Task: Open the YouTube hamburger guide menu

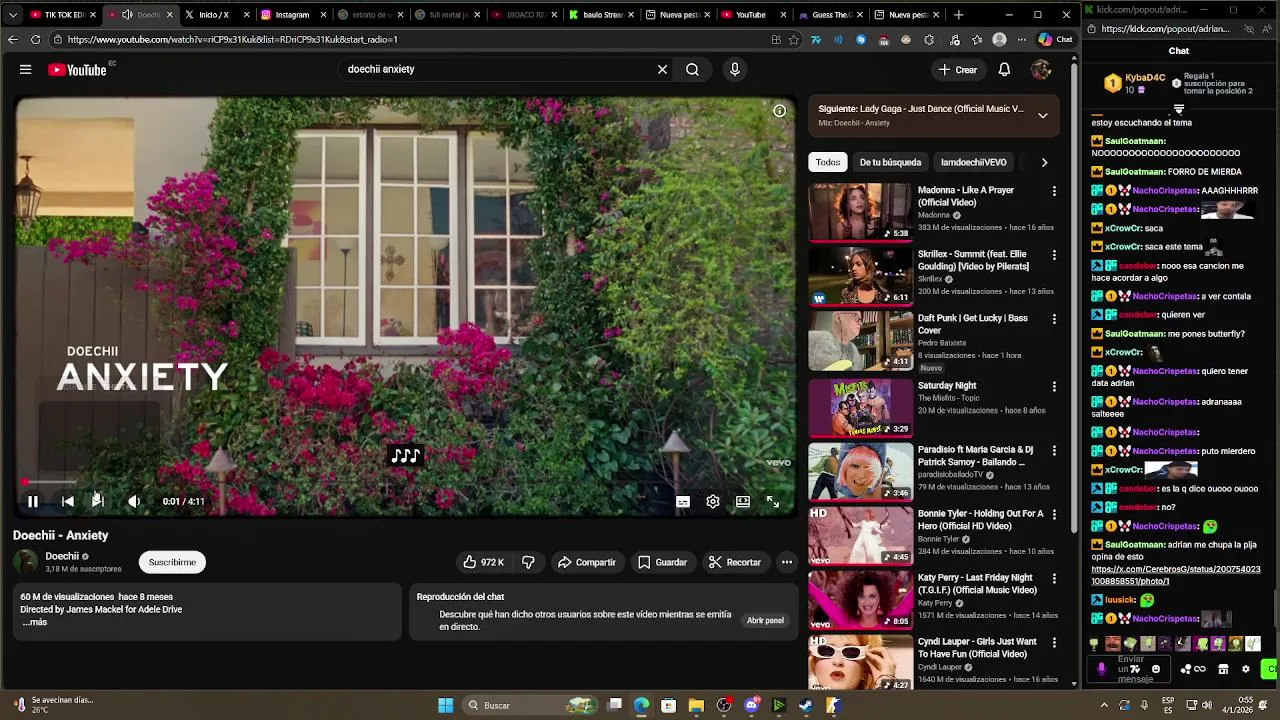Action: pos(25,70)
